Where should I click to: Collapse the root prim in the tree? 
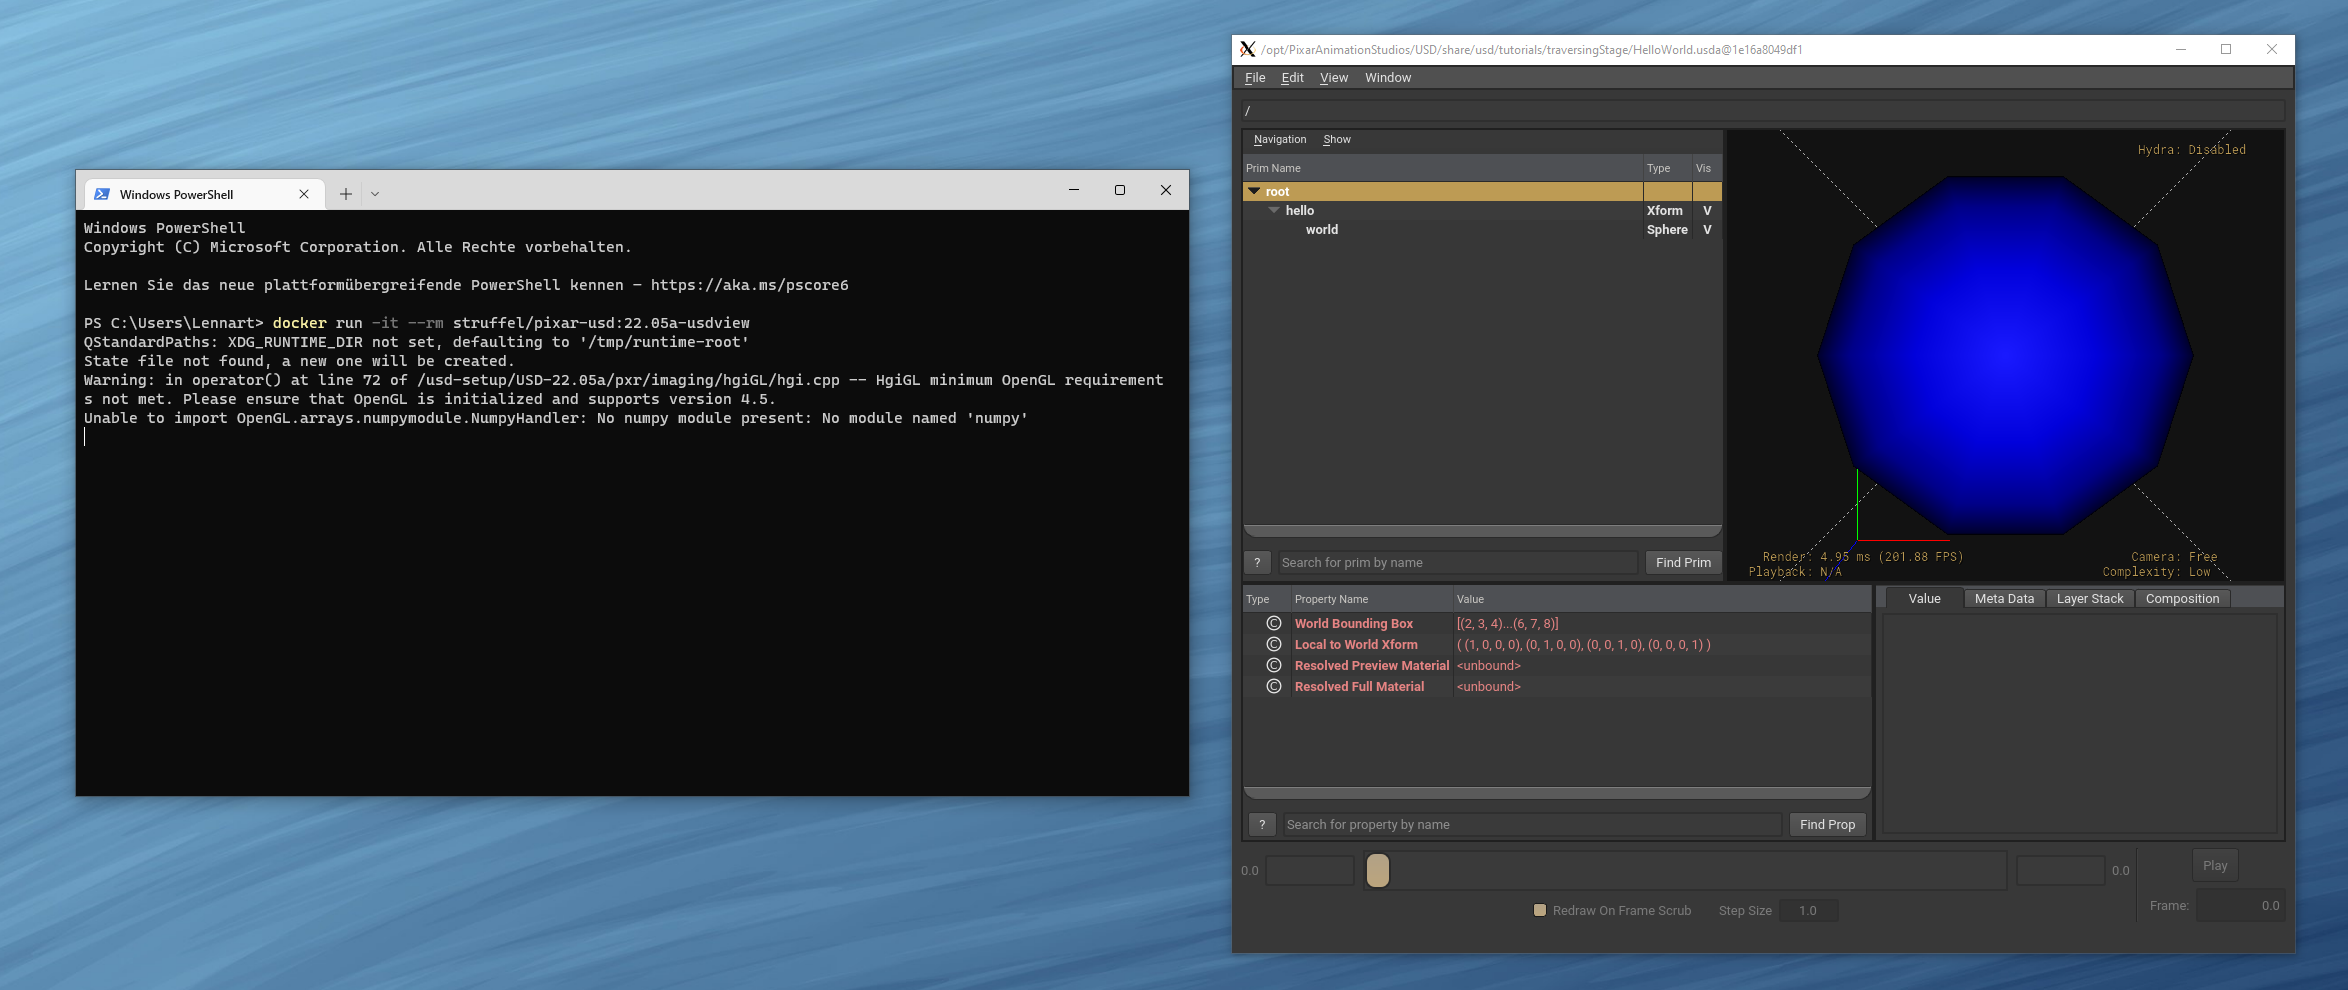[1254, 190]
